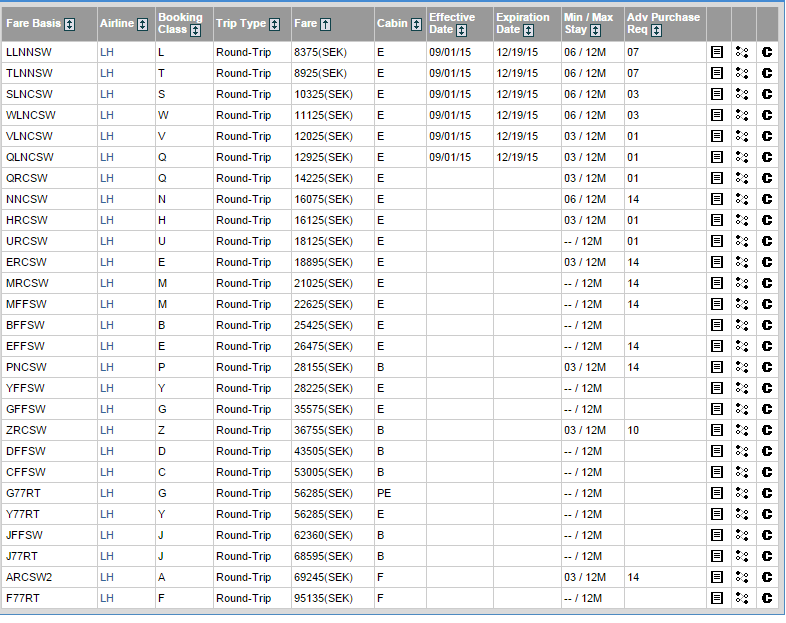Screen dimensions: 786x623
Task: Select the 95135(SEK) fare cell
Action: click(320, 598)
